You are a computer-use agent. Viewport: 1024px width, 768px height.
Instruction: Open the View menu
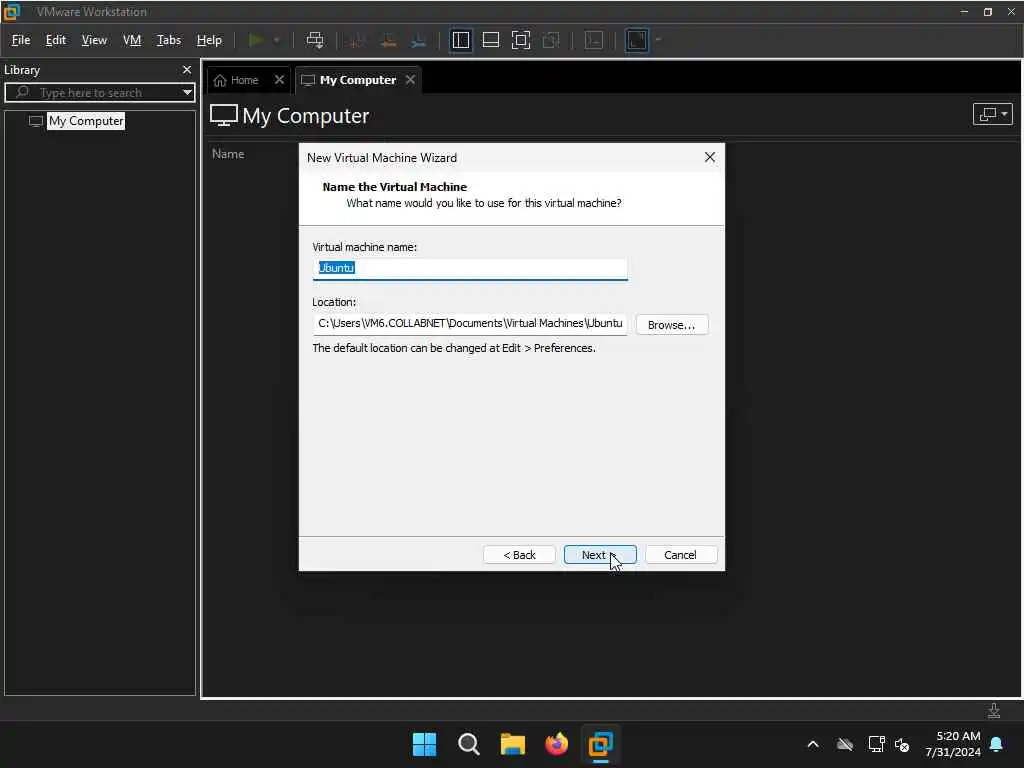(94, 40)
